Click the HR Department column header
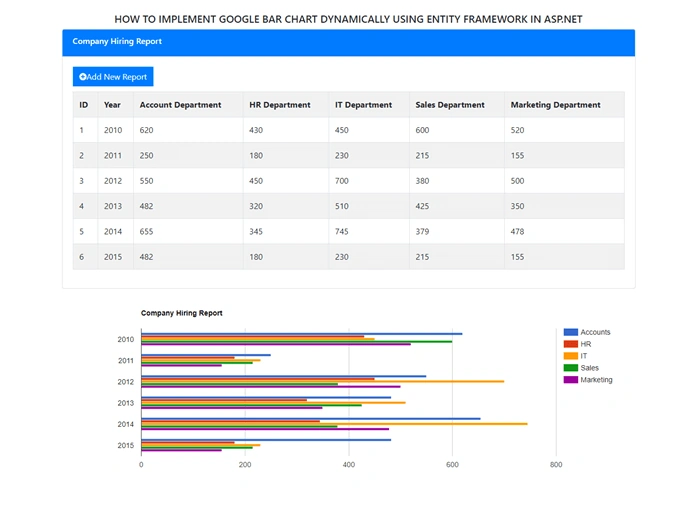 pos(286,104)
